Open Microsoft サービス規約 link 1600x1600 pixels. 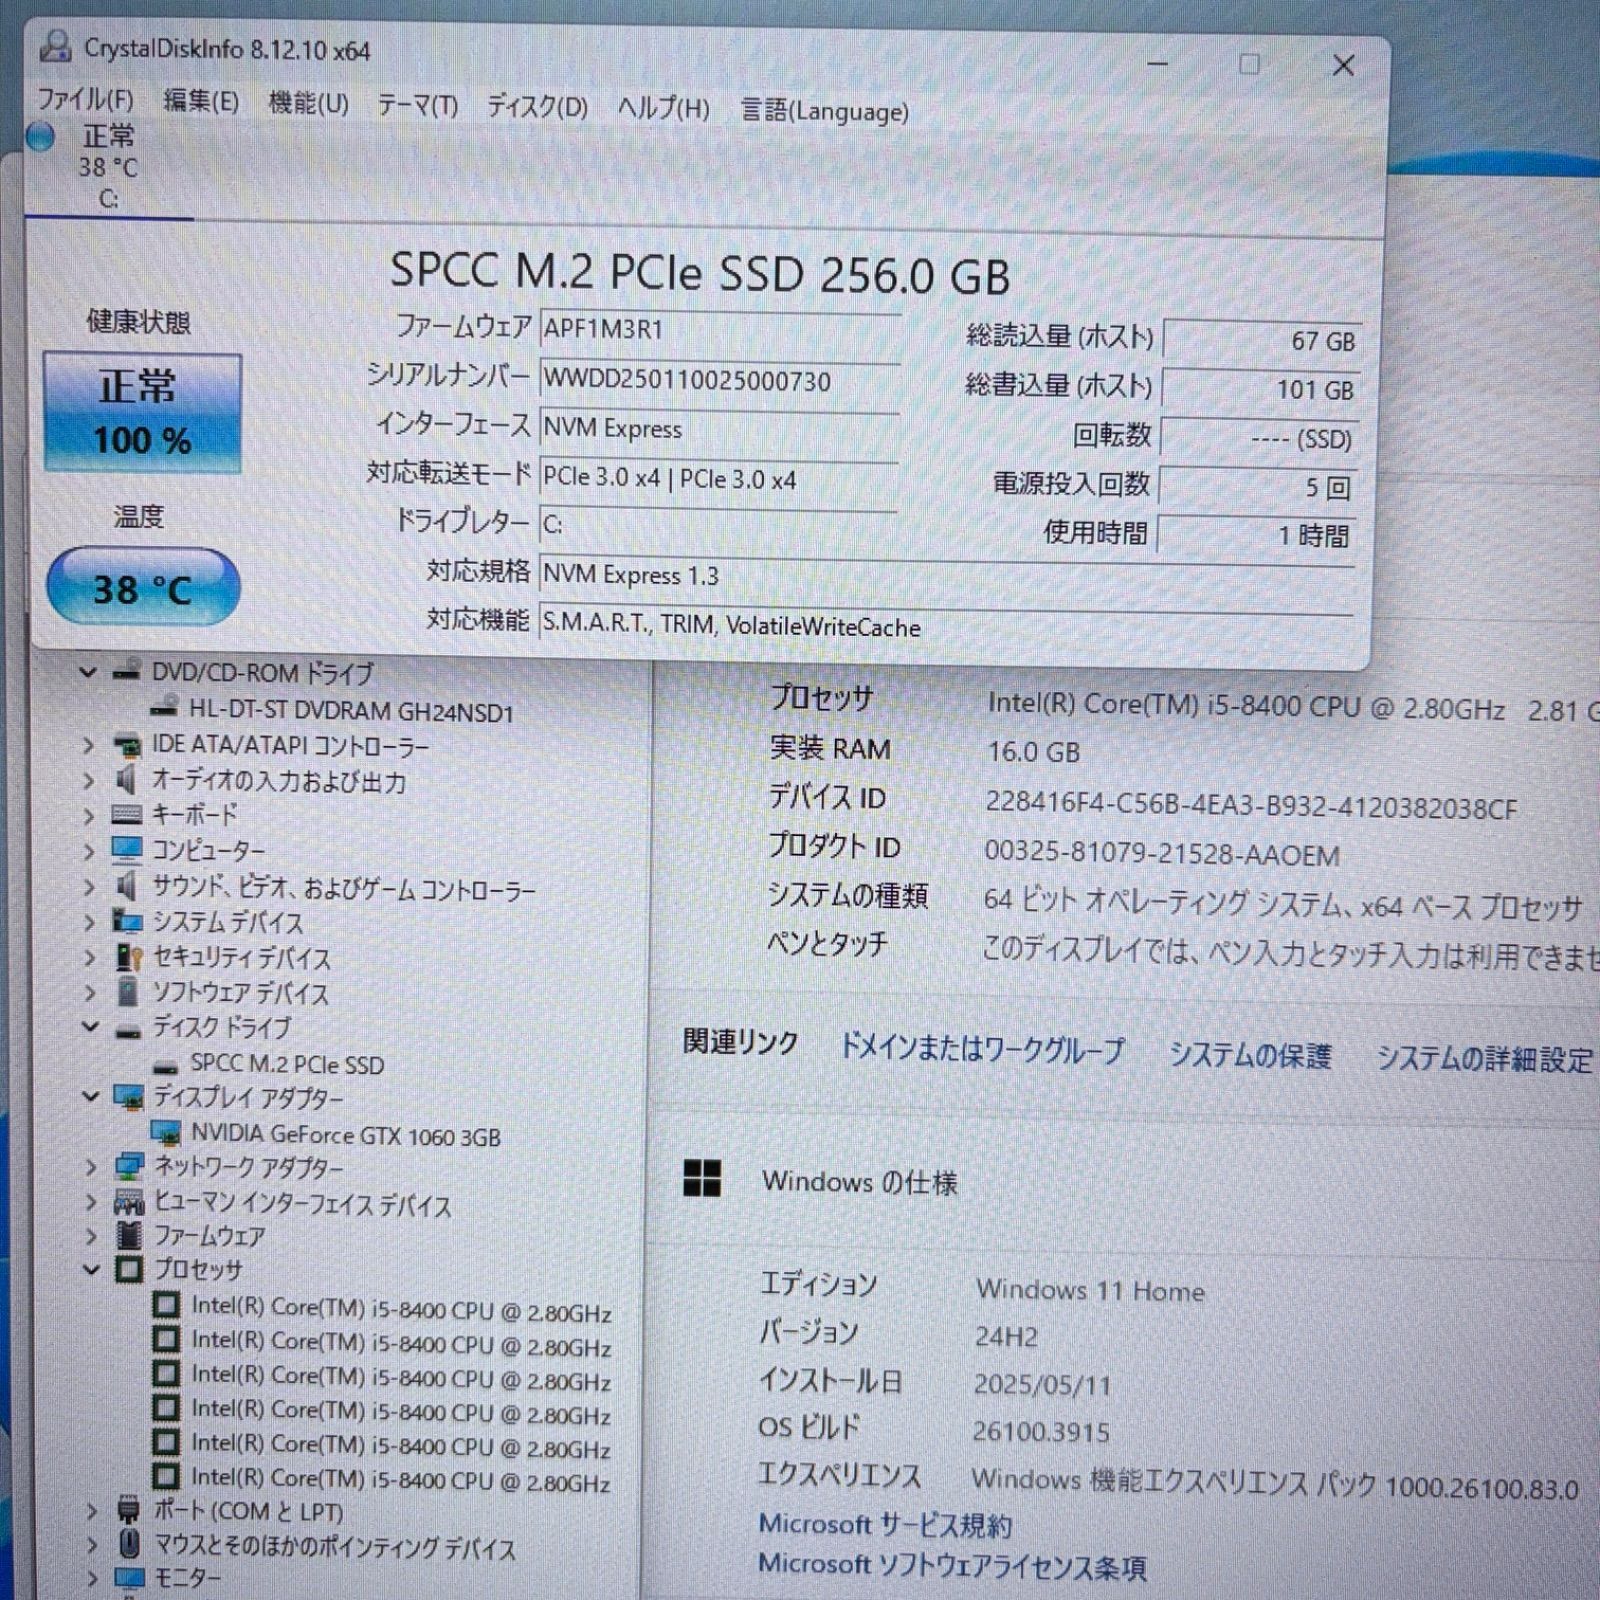pyautogui.click(x=885, y=1525)
